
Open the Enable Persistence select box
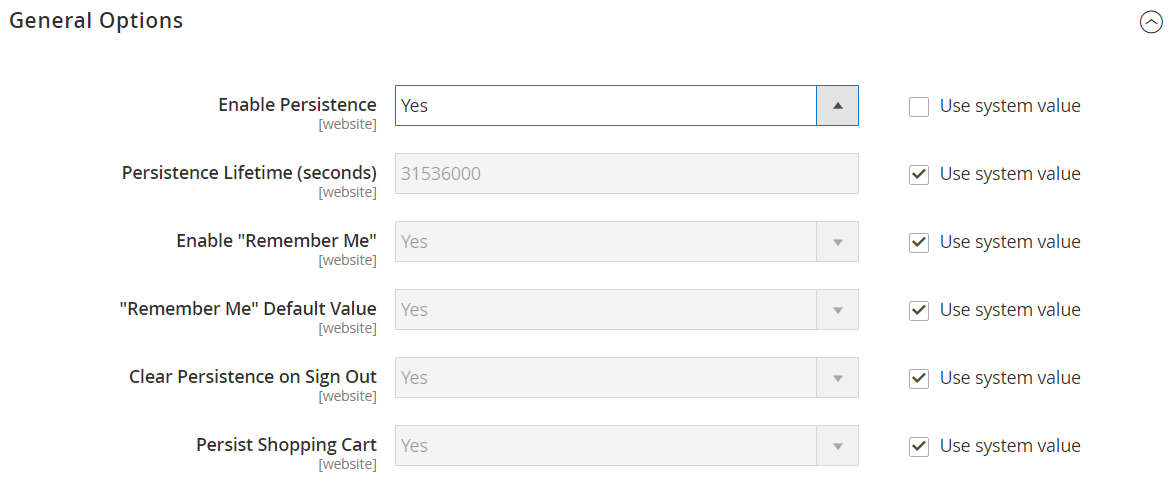(626, 106)
